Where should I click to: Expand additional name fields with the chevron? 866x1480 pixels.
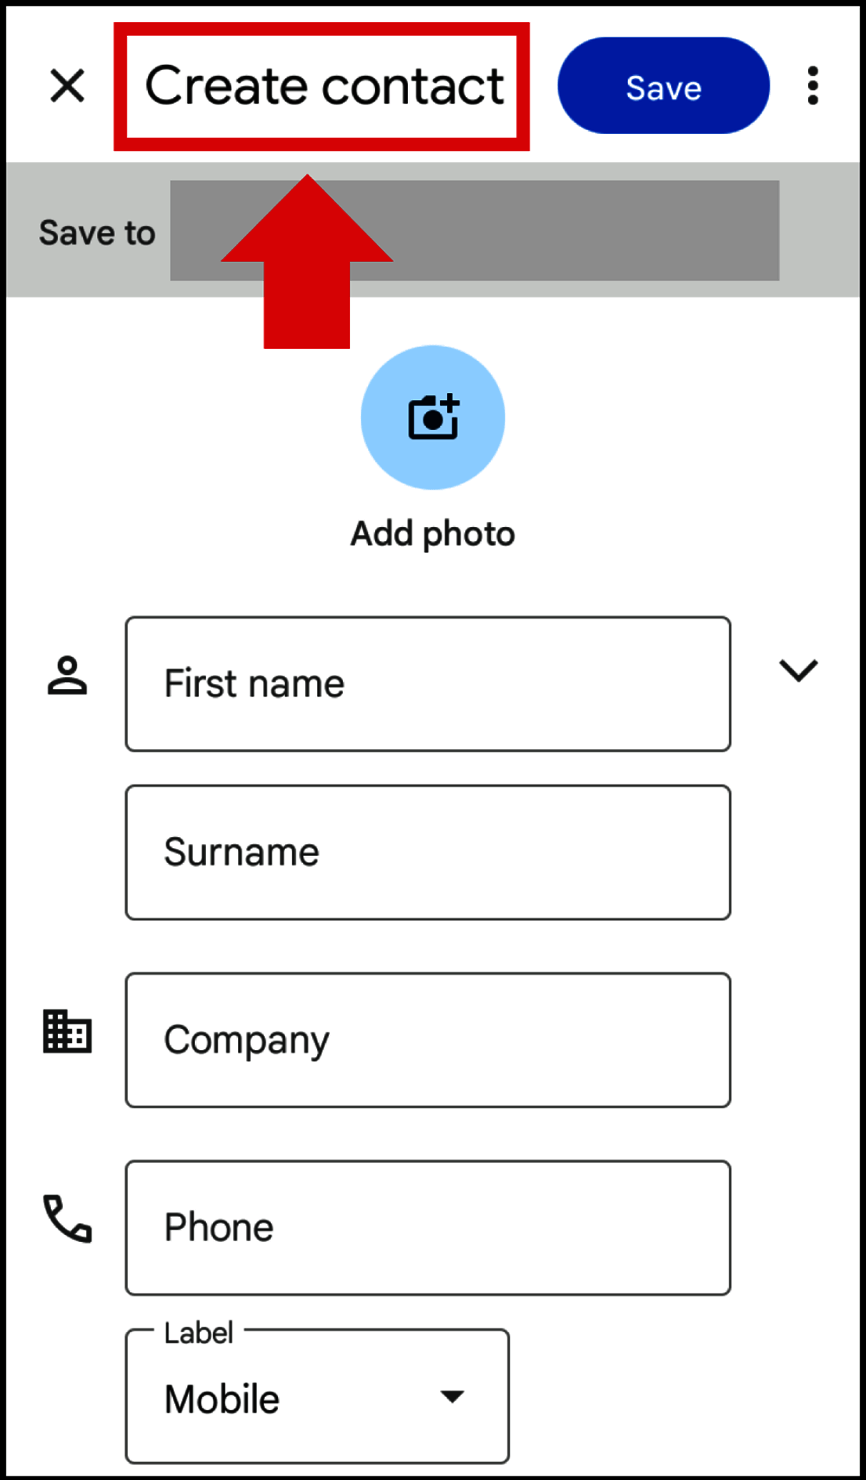click(798, 671)
